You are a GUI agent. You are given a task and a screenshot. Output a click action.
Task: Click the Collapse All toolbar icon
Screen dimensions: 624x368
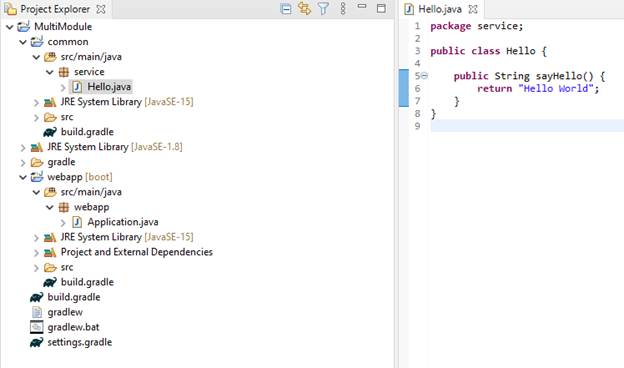pyautogui.click(x=286, y=9)
